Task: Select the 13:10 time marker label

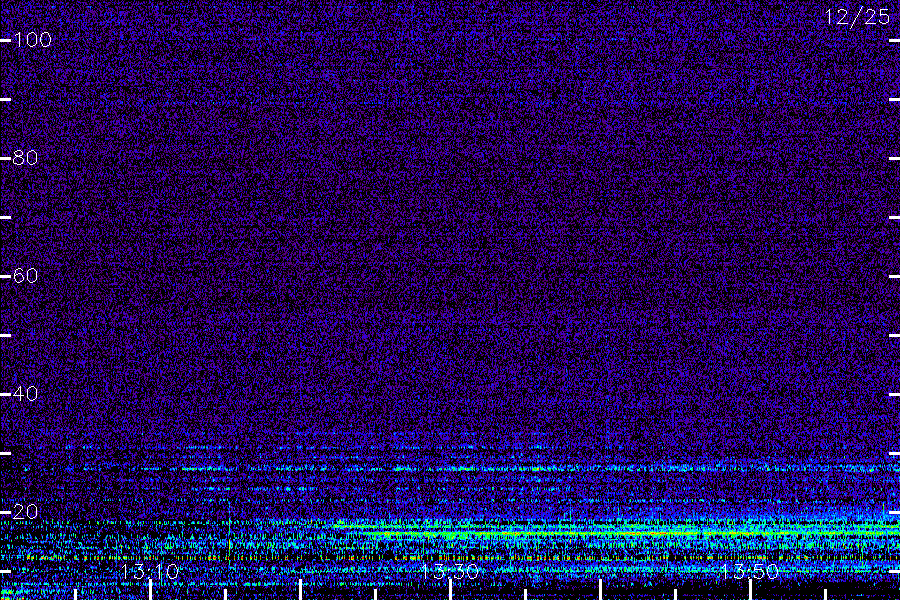Action: point(150,572)
